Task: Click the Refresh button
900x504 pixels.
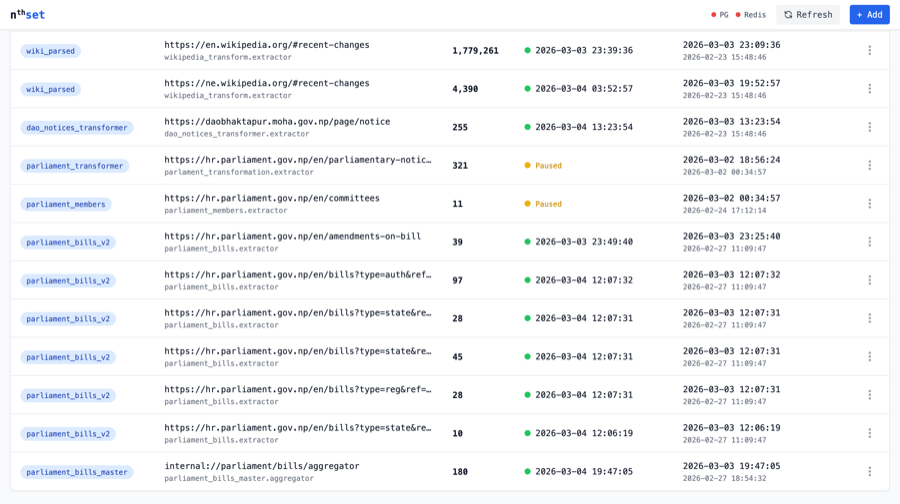Action: coord(808,14)
